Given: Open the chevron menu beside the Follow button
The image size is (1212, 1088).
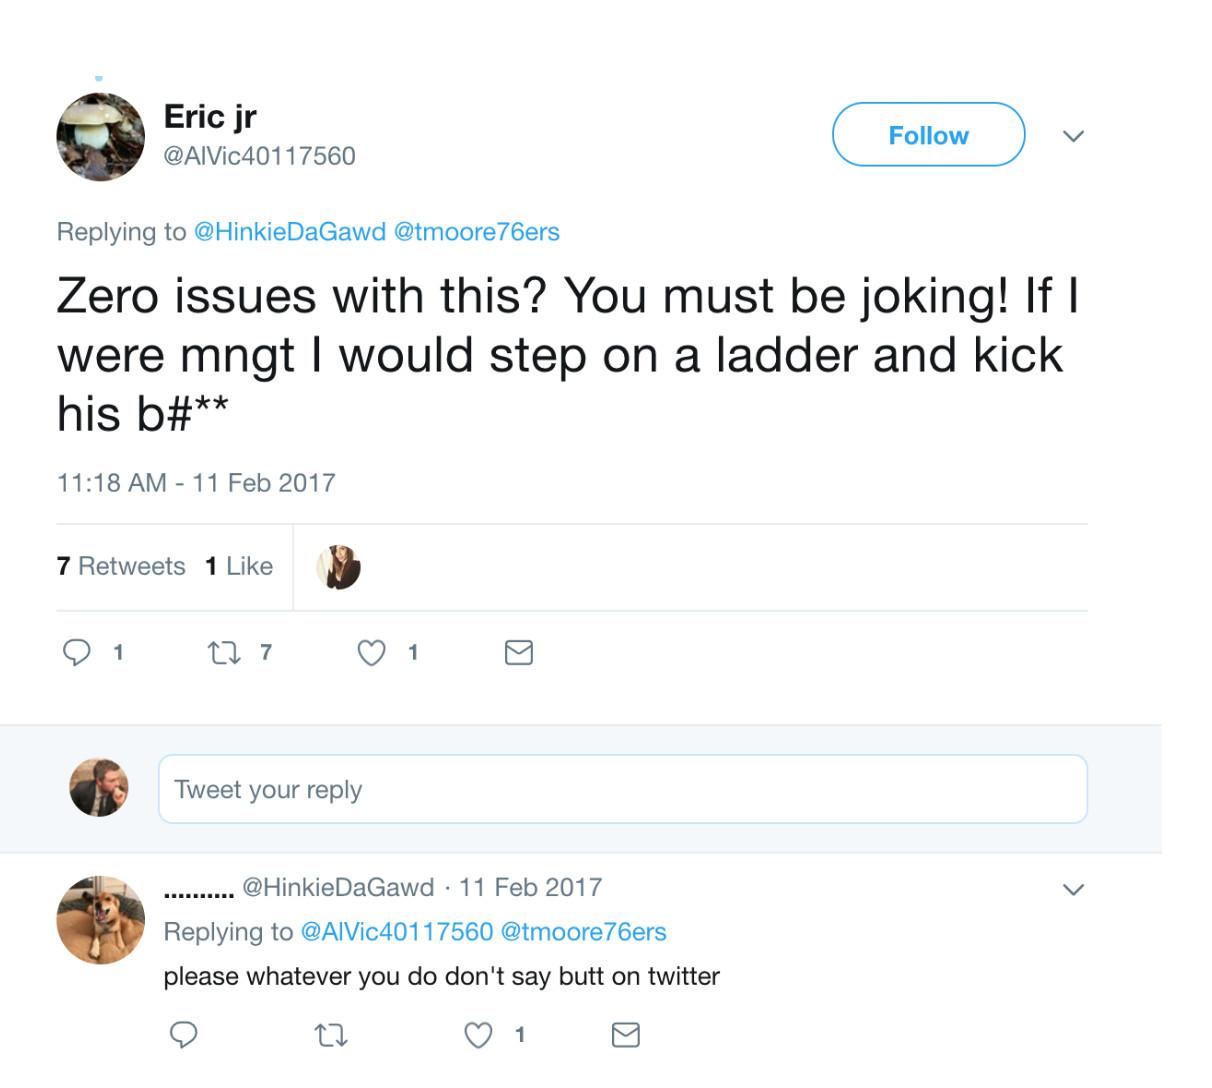Looking at the screenshot, I should click(1072, 136).
